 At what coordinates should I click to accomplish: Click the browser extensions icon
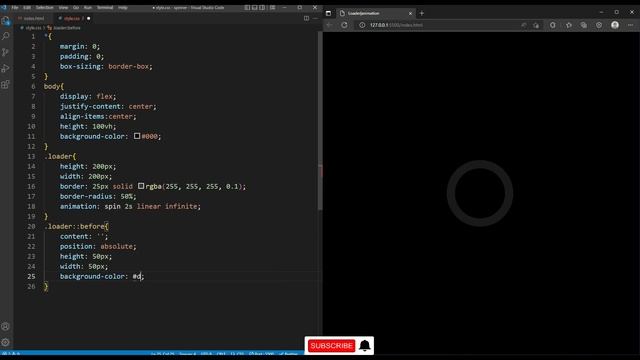coord(553,25)
